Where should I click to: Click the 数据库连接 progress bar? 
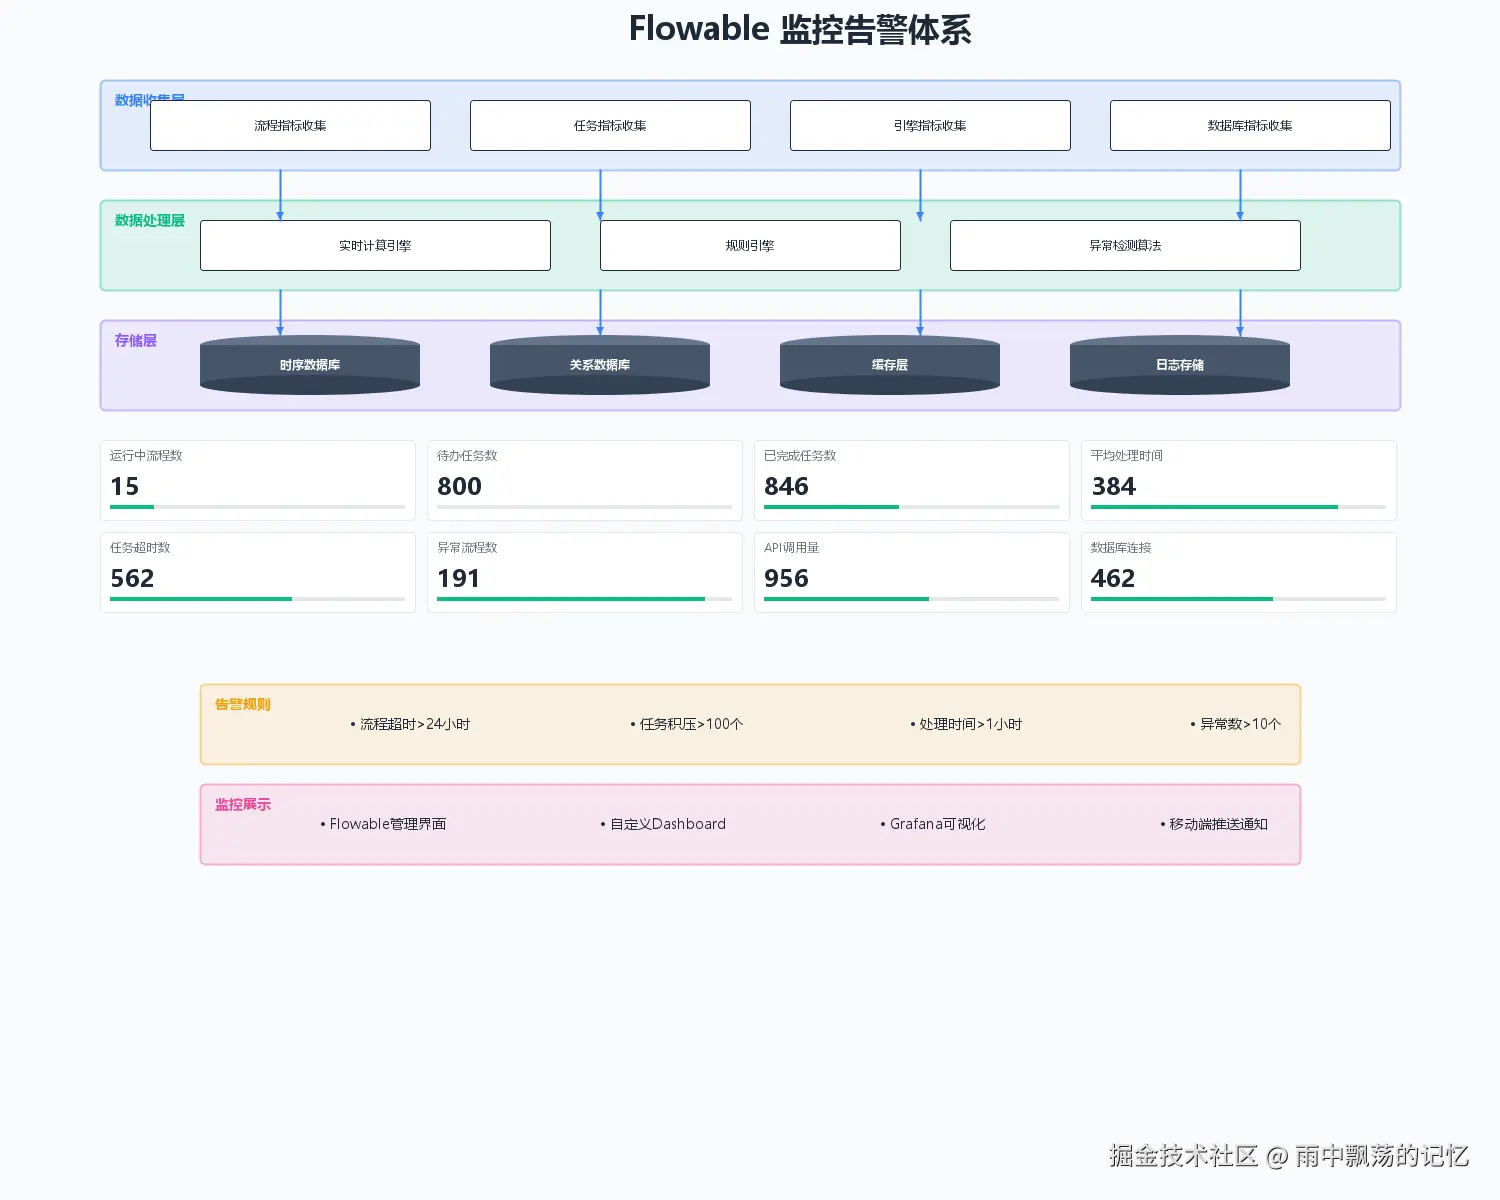coord(1239,599)
